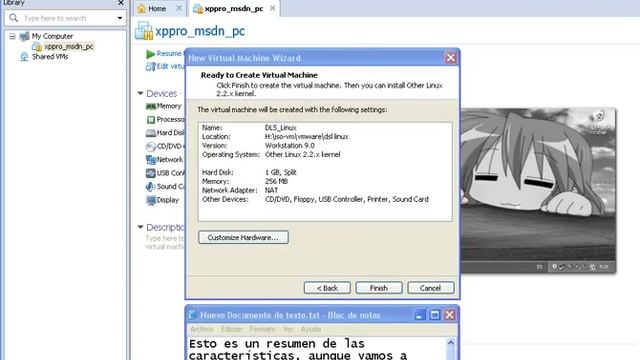Viewport: 640px width, 360px height.
Task: Click the Sound Card icon
Action: pos(151,187)
